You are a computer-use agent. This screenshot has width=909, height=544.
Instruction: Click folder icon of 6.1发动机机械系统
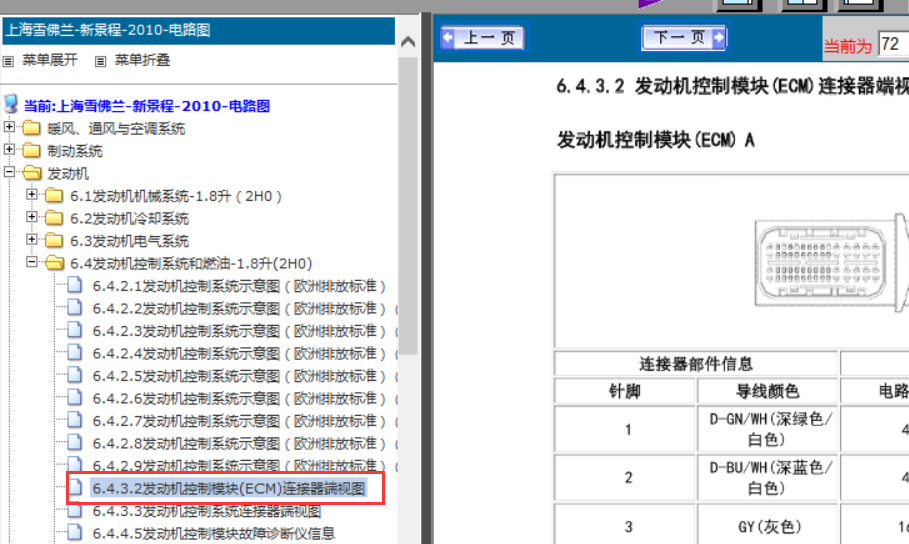click(54, 195)
